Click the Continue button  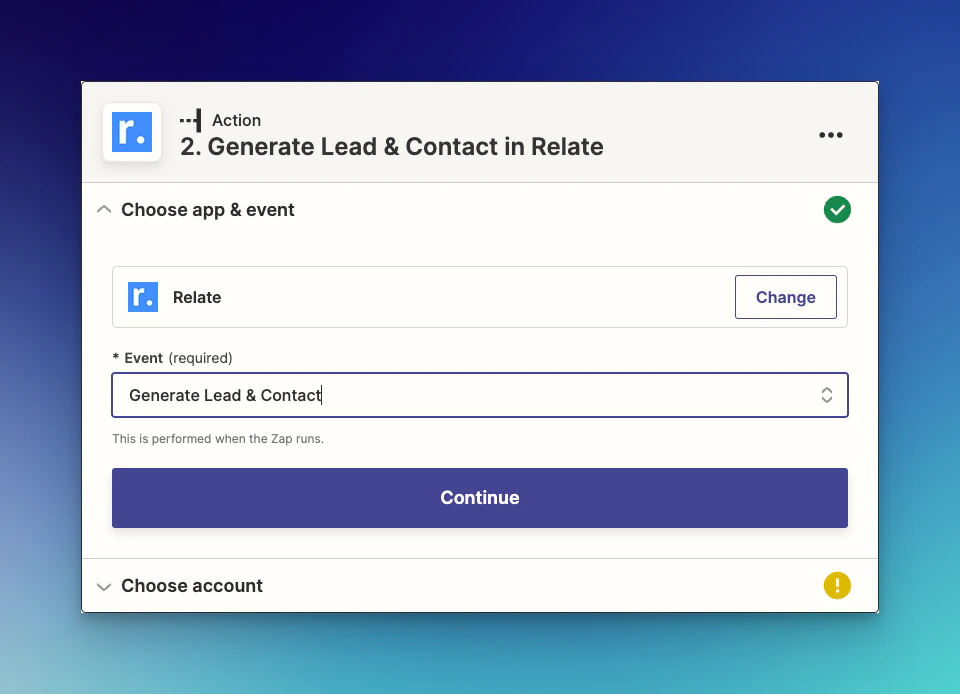(x=479, y=498)
